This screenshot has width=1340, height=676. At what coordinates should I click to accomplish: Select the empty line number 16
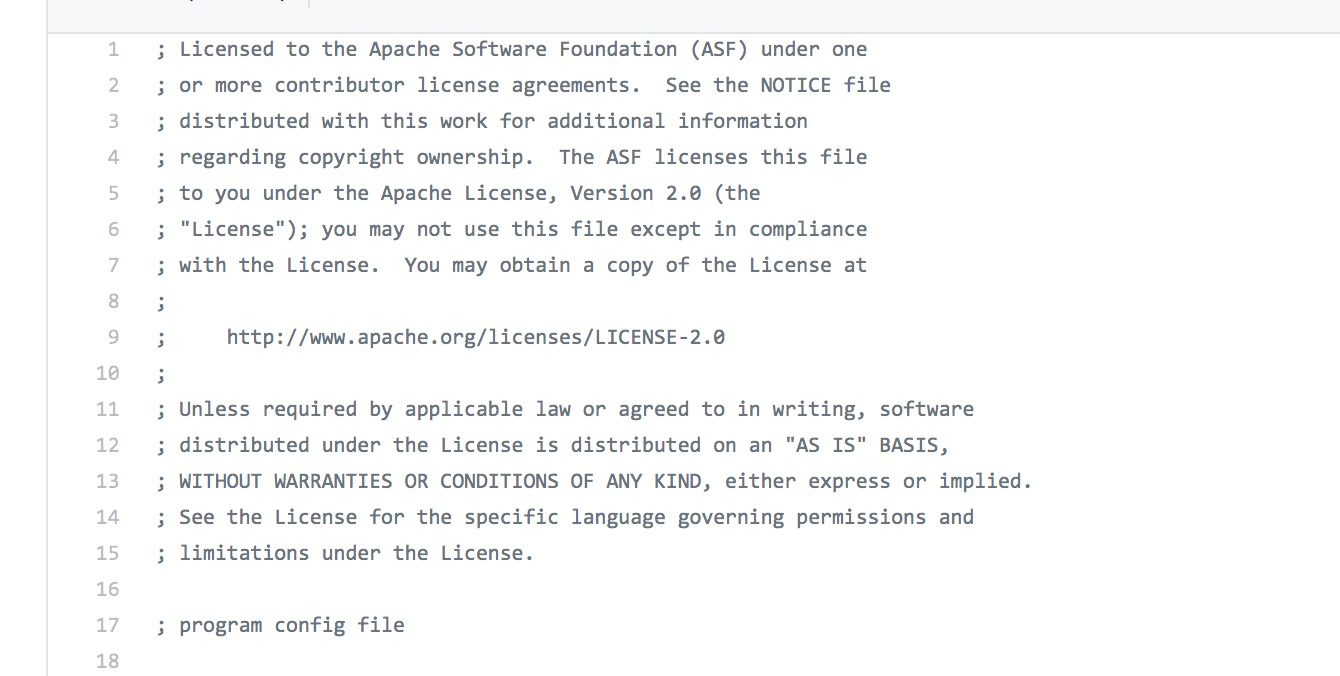(107, 589)
